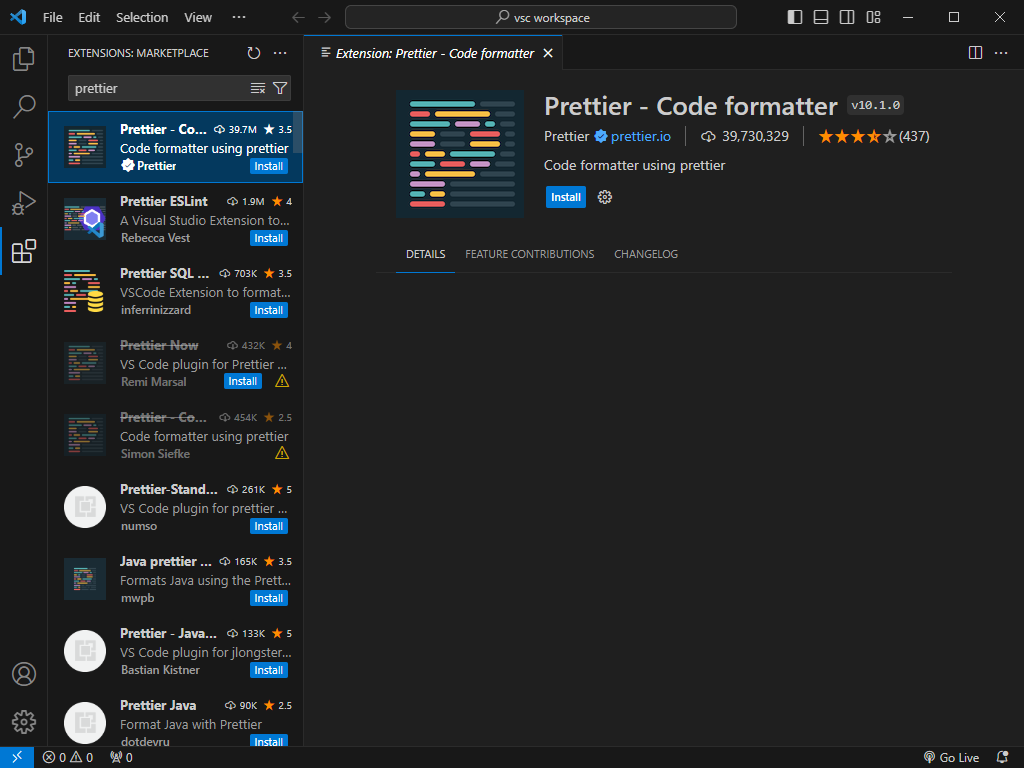1024x768 pixels.
Task: Open notifications bell in status bar
Action: pos(1002,757)
